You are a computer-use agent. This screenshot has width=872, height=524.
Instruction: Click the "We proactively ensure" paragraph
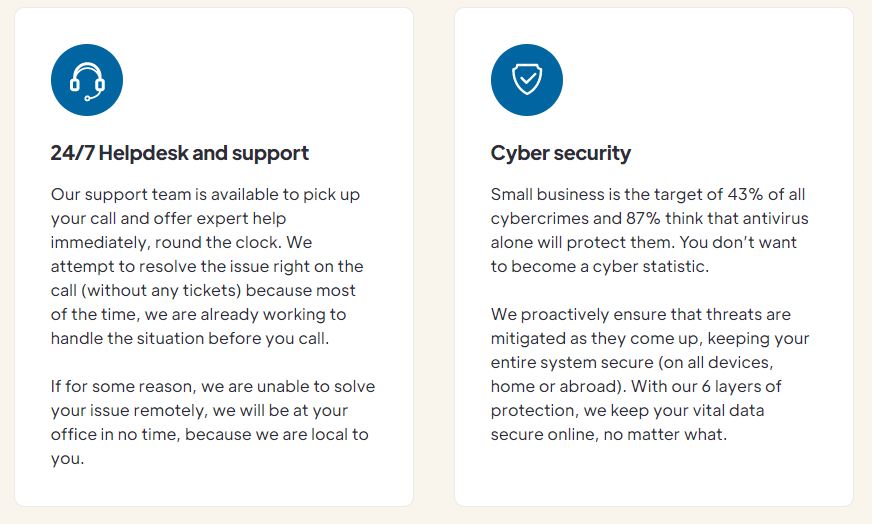pos(649,373)
